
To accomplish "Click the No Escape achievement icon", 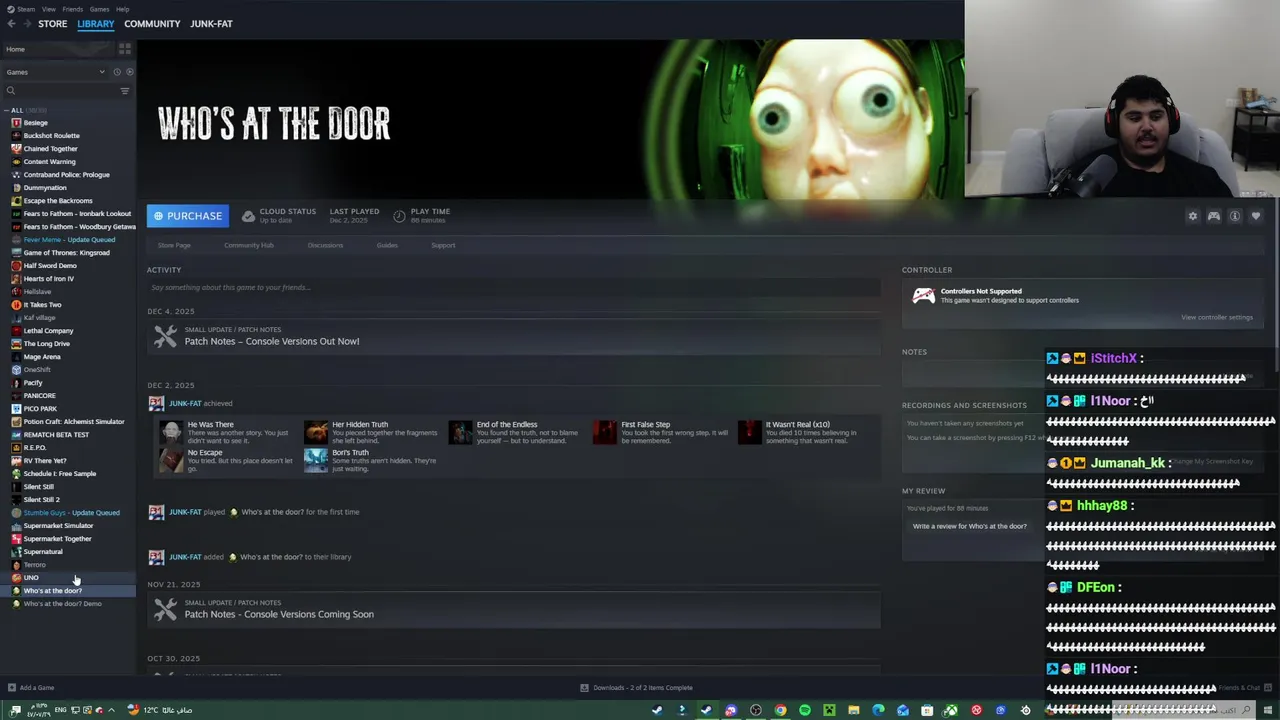I will (171, 460).
